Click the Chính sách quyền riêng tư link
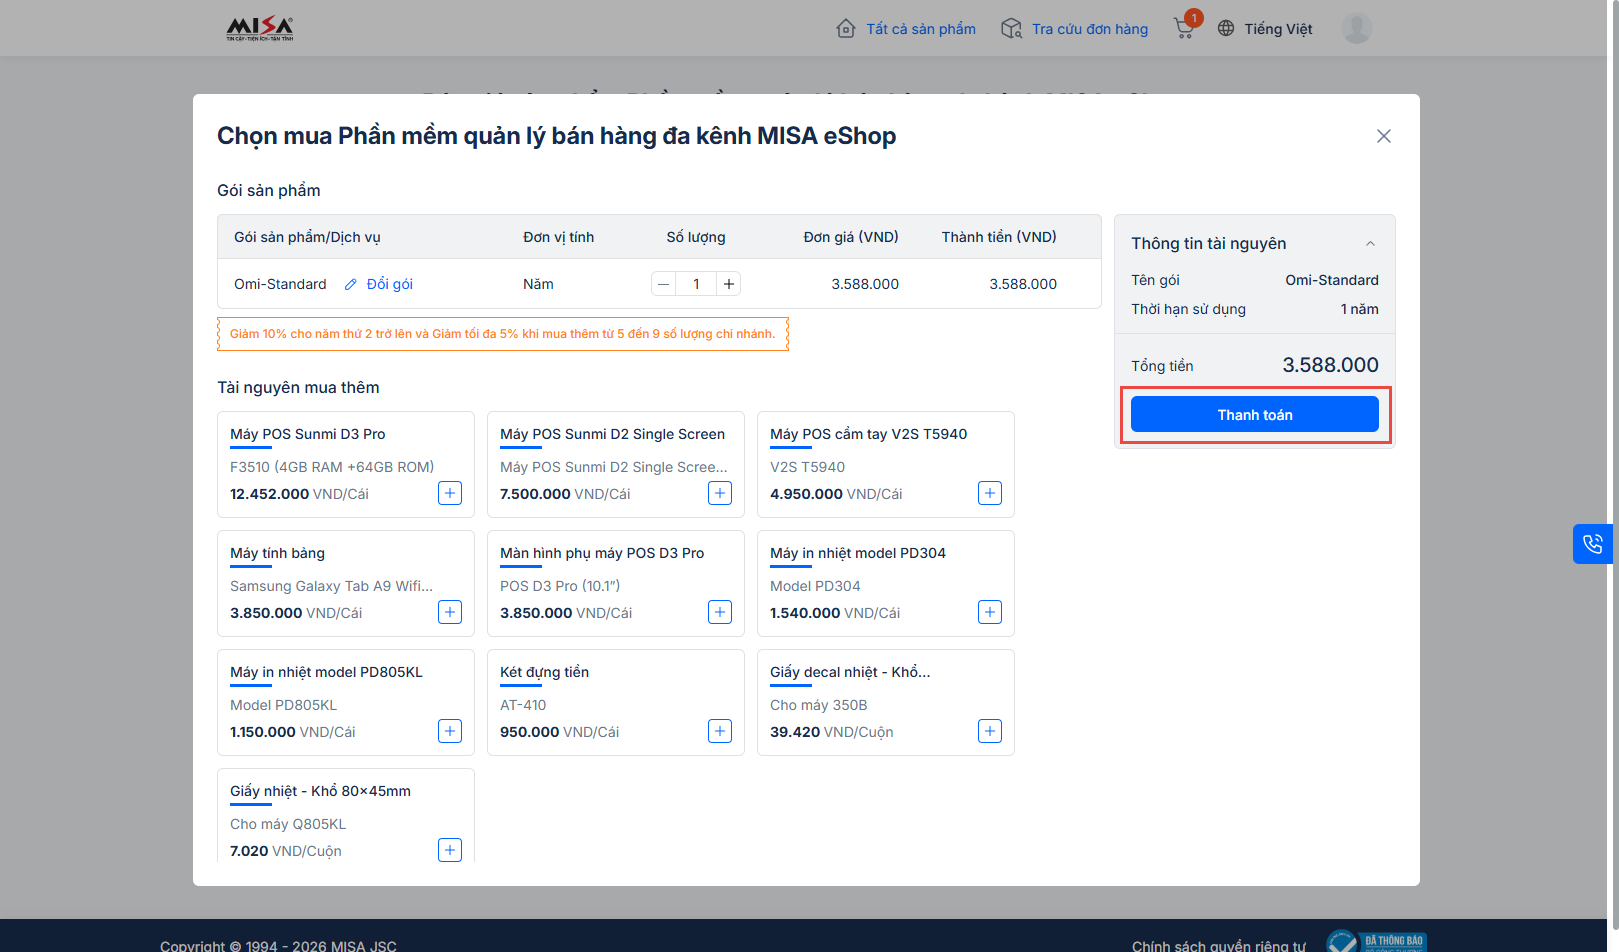 tap(1219, 946)
